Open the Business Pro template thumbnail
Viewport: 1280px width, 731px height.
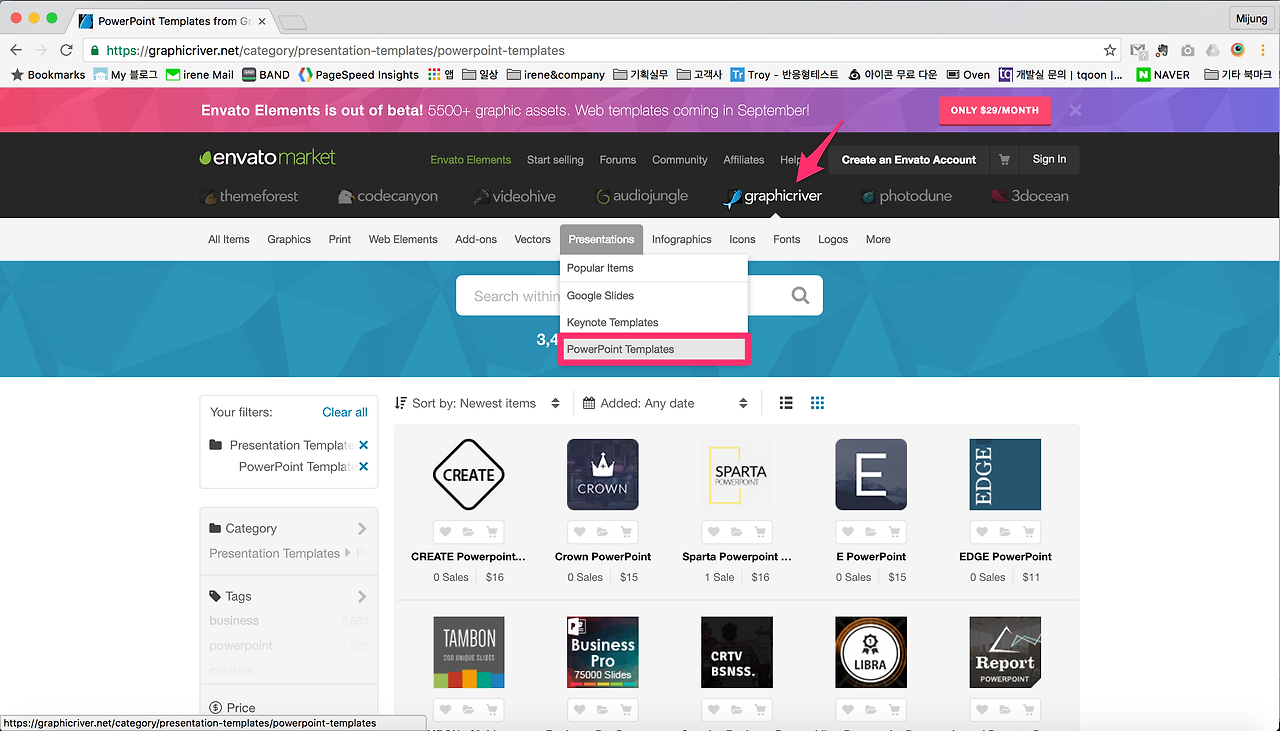coord(603,652)
